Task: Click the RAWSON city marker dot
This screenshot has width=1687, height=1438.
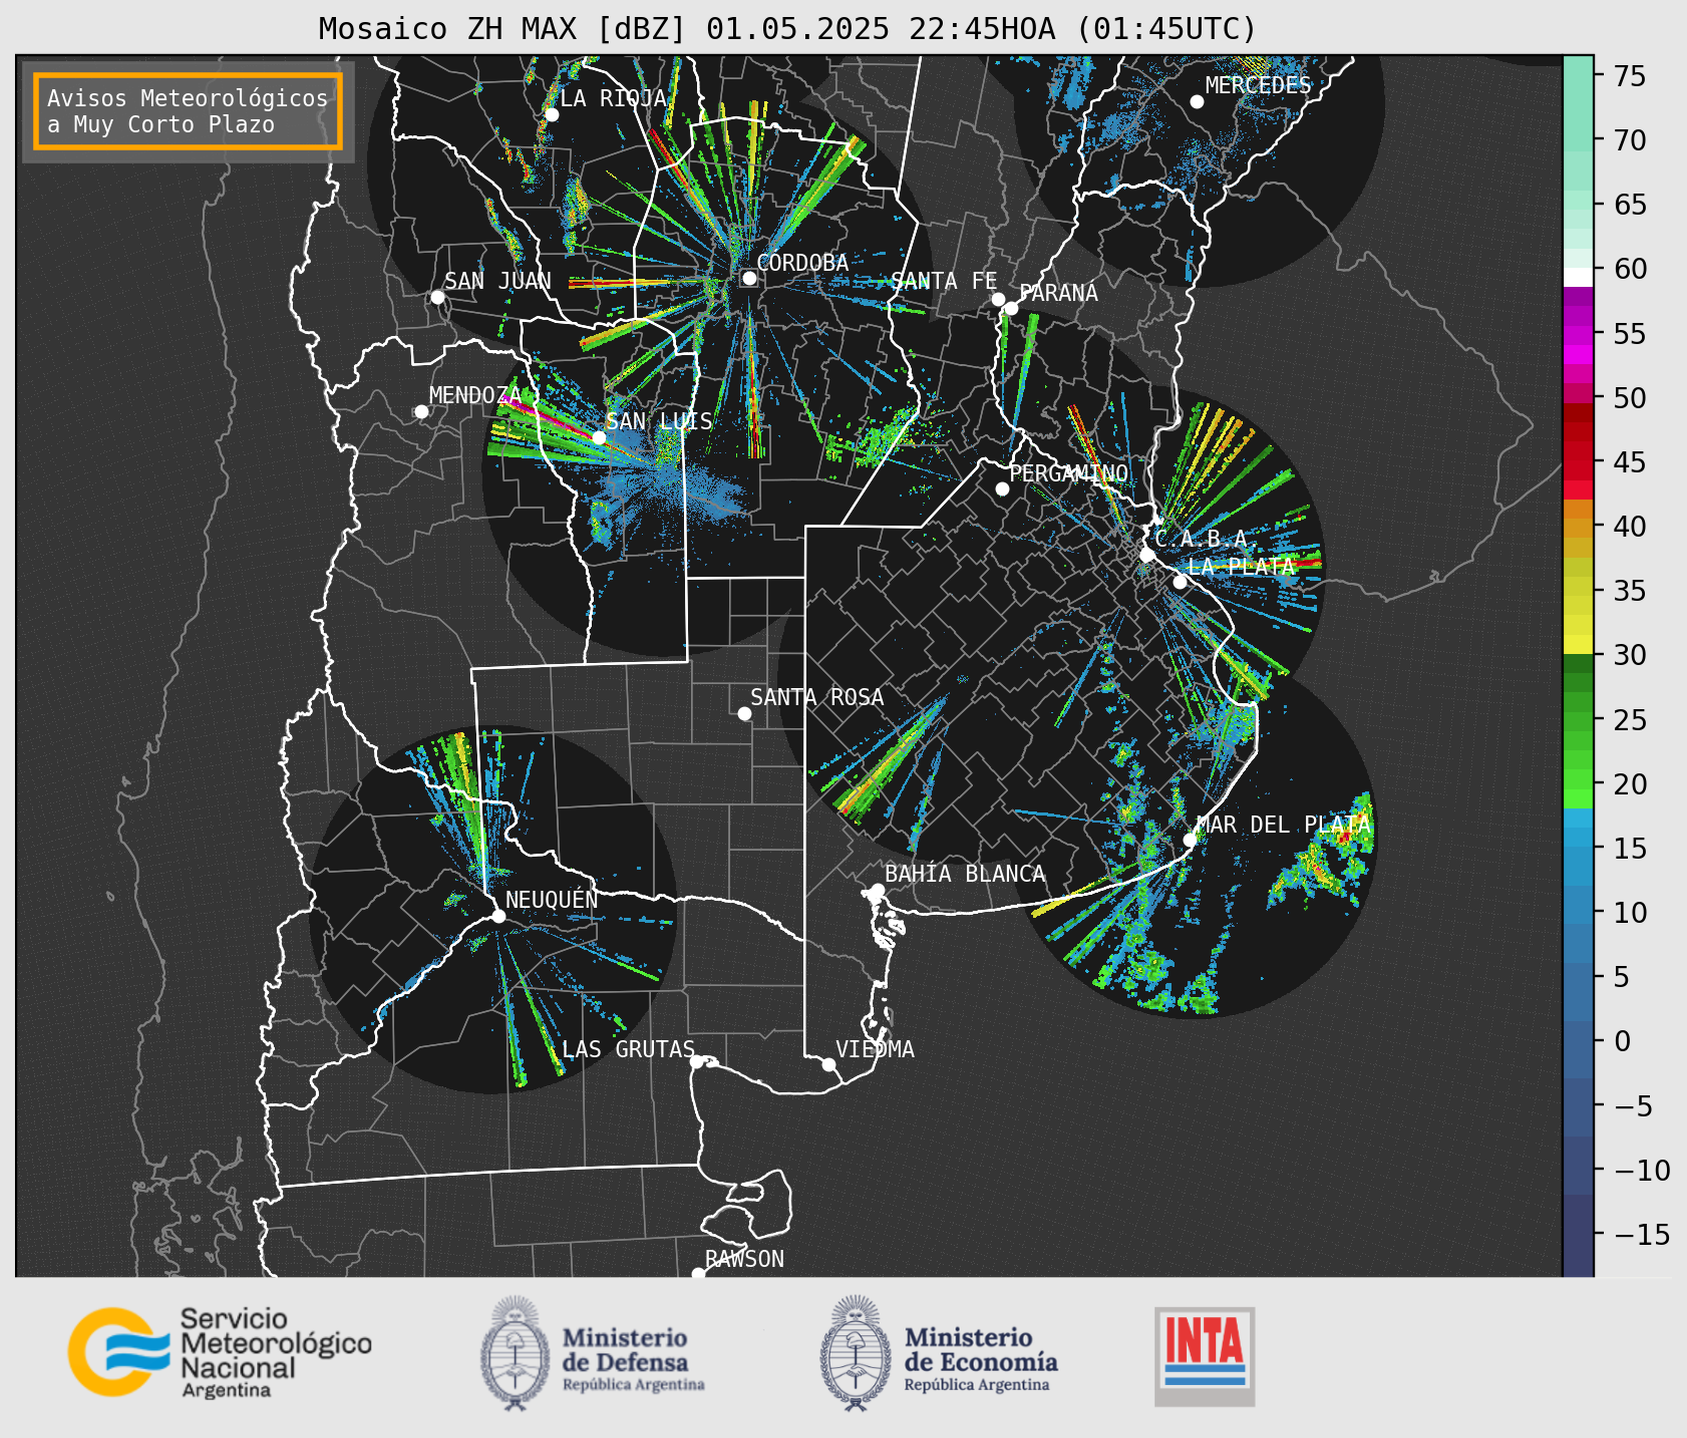Action: (698, 1273)
